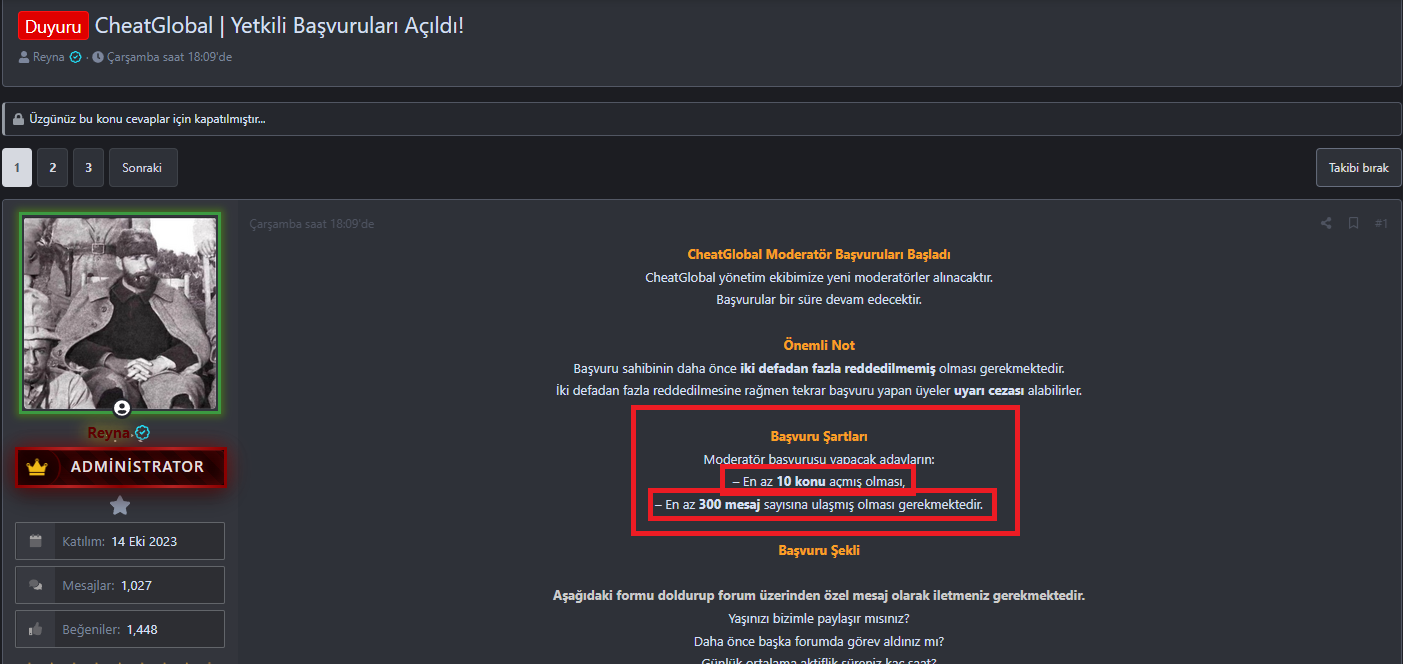Click the red Duyuru prefix label
Viewport: 1403px width, 664px height.
pyautogui.click(x=53, y=26)
